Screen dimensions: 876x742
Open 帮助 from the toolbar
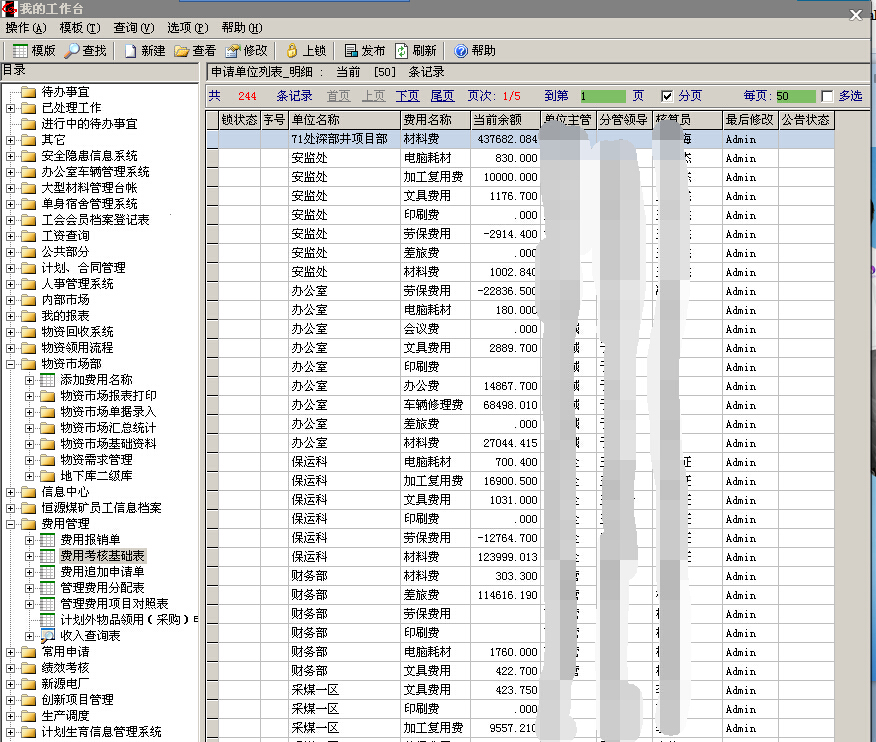461,51
